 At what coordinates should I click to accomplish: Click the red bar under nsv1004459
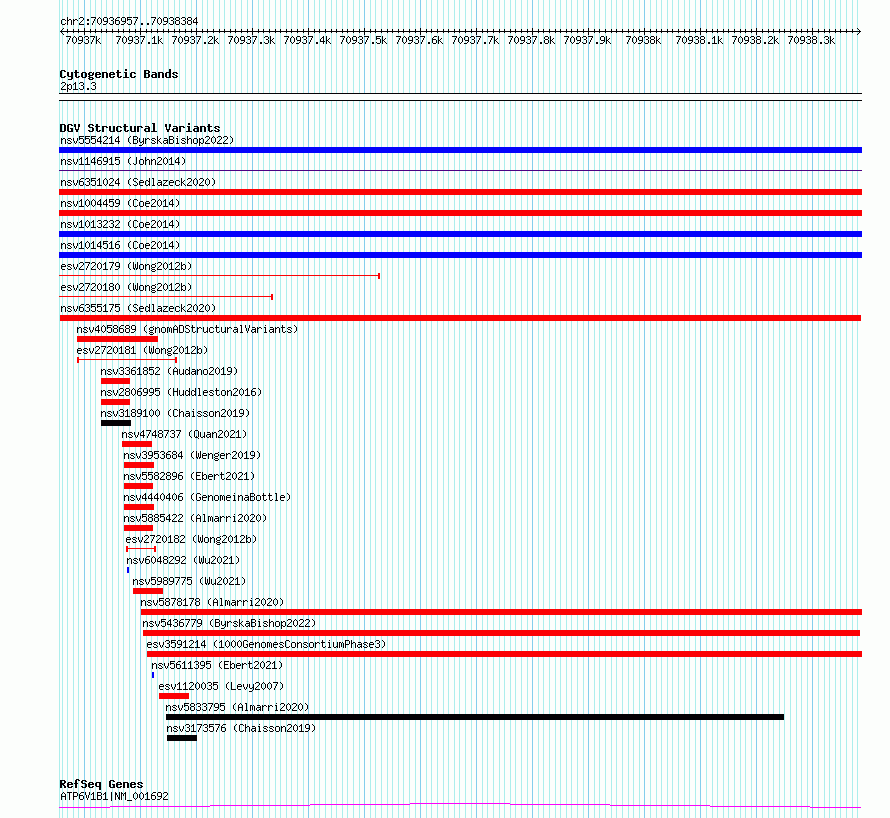(460, 213)
